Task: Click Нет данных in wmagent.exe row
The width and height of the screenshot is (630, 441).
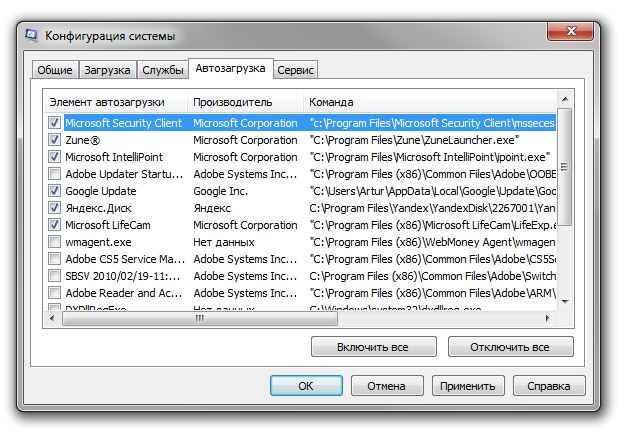Action: [224, 242]
